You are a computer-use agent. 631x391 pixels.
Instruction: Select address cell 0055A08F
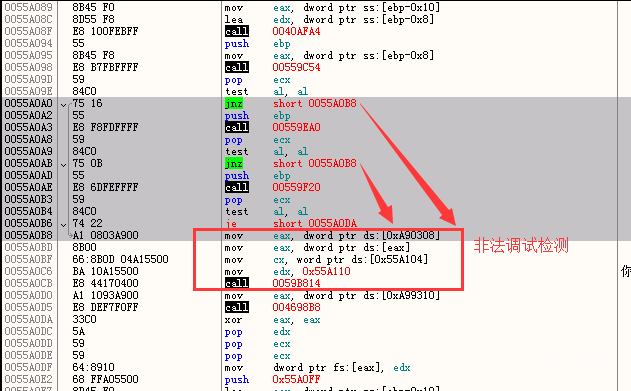(29, 31)
